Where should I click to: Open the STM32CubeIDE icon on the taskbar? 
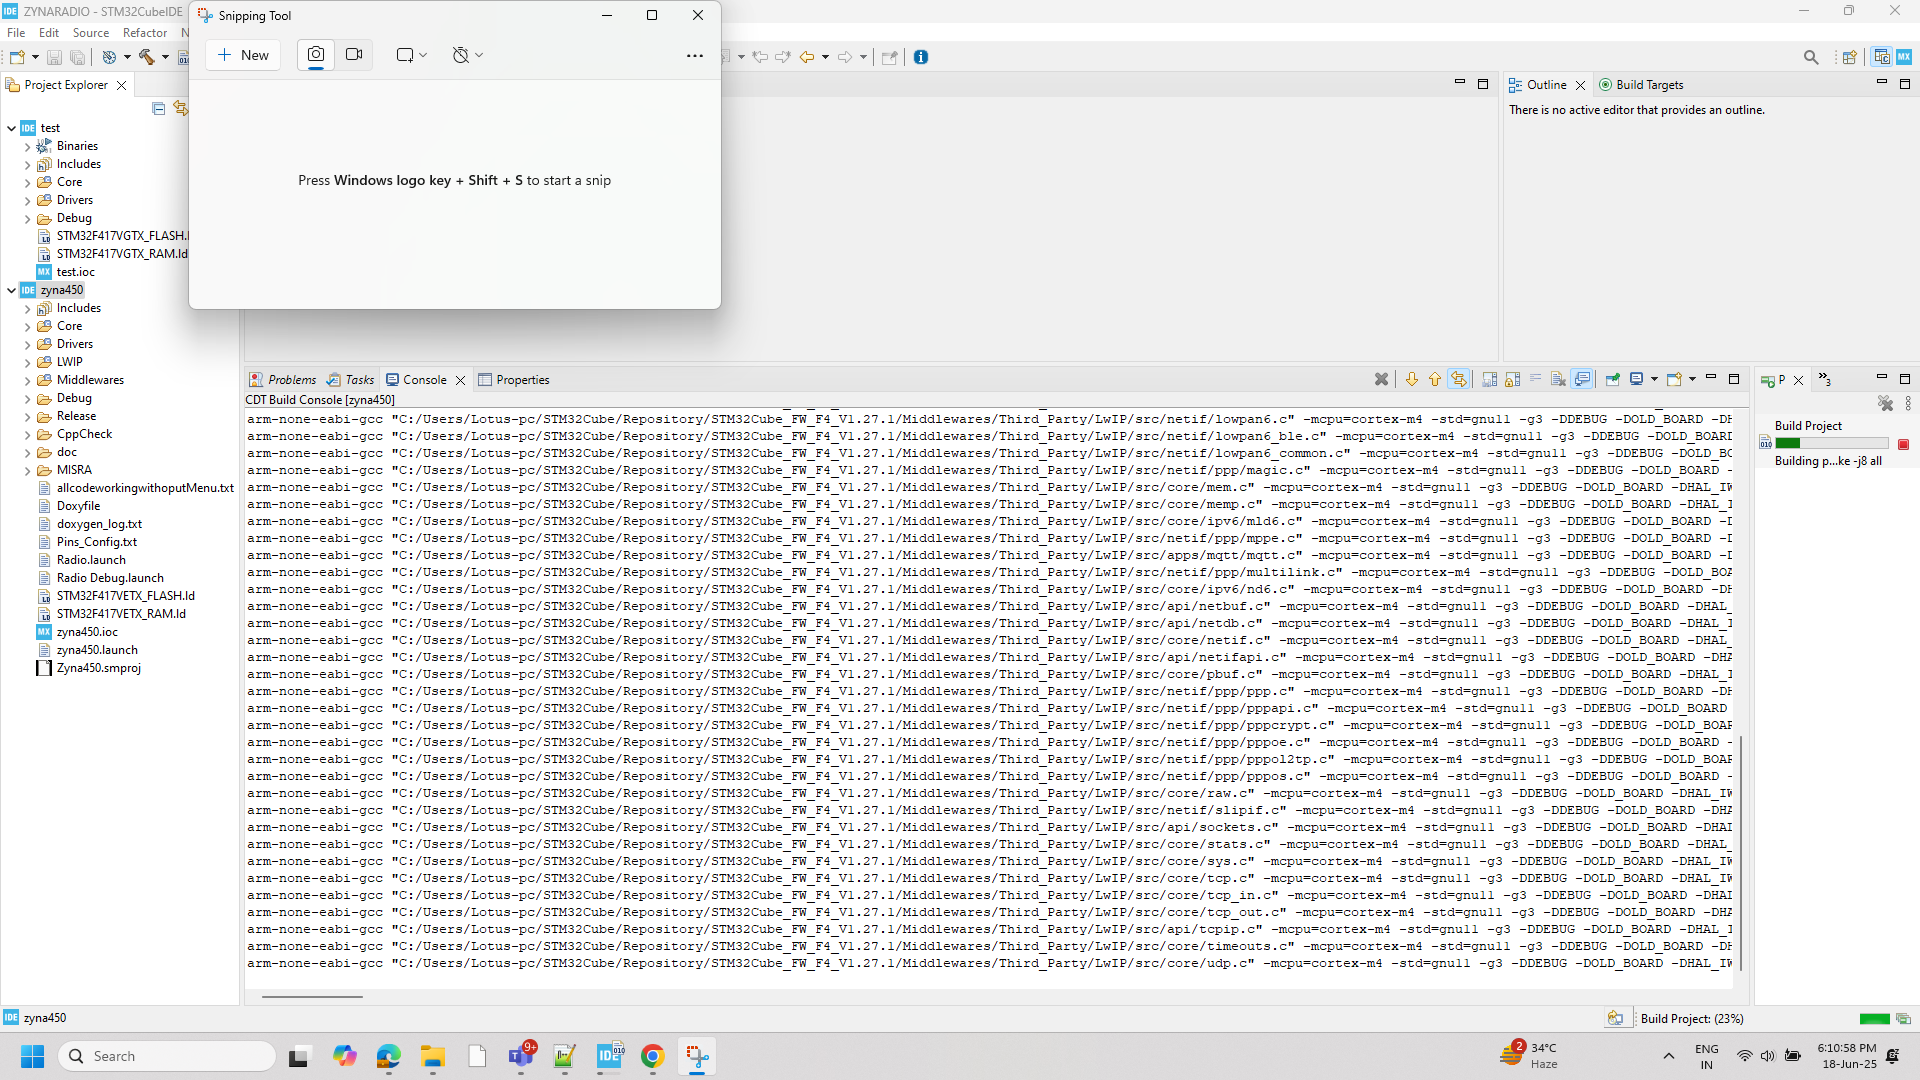coord(609,1055)
